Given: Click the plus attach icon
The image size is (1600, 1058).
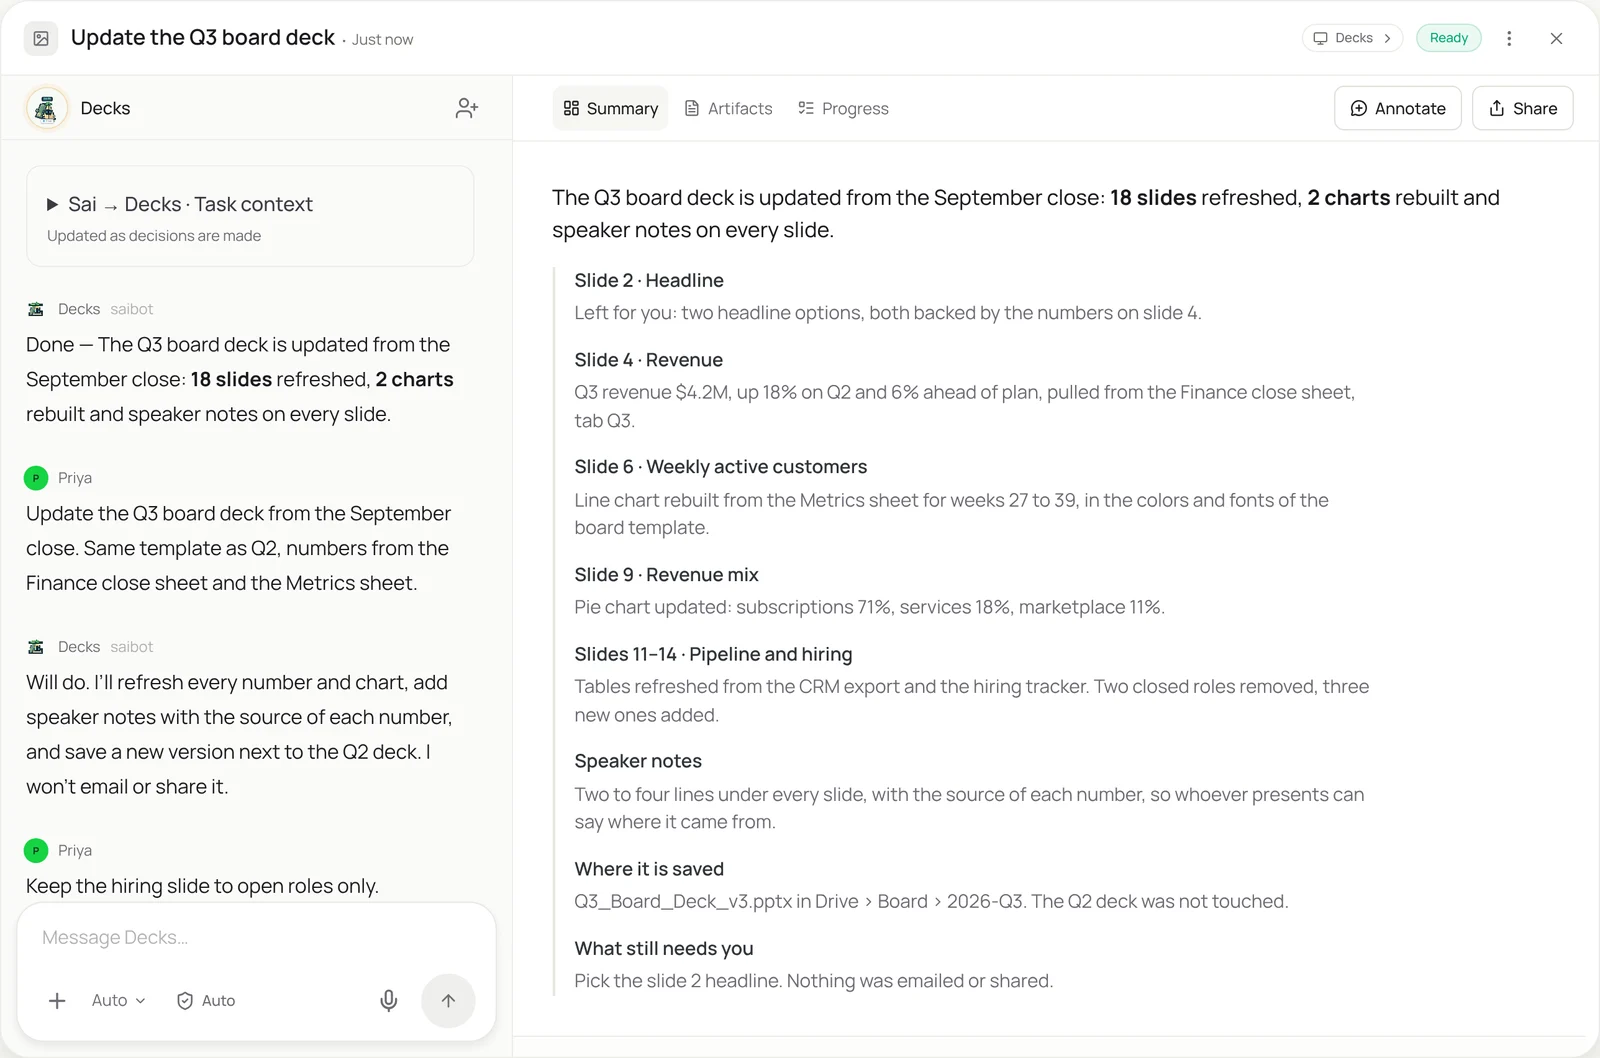Looking at the screenshot, I should pyautogui.click(x=57, y=1000).
